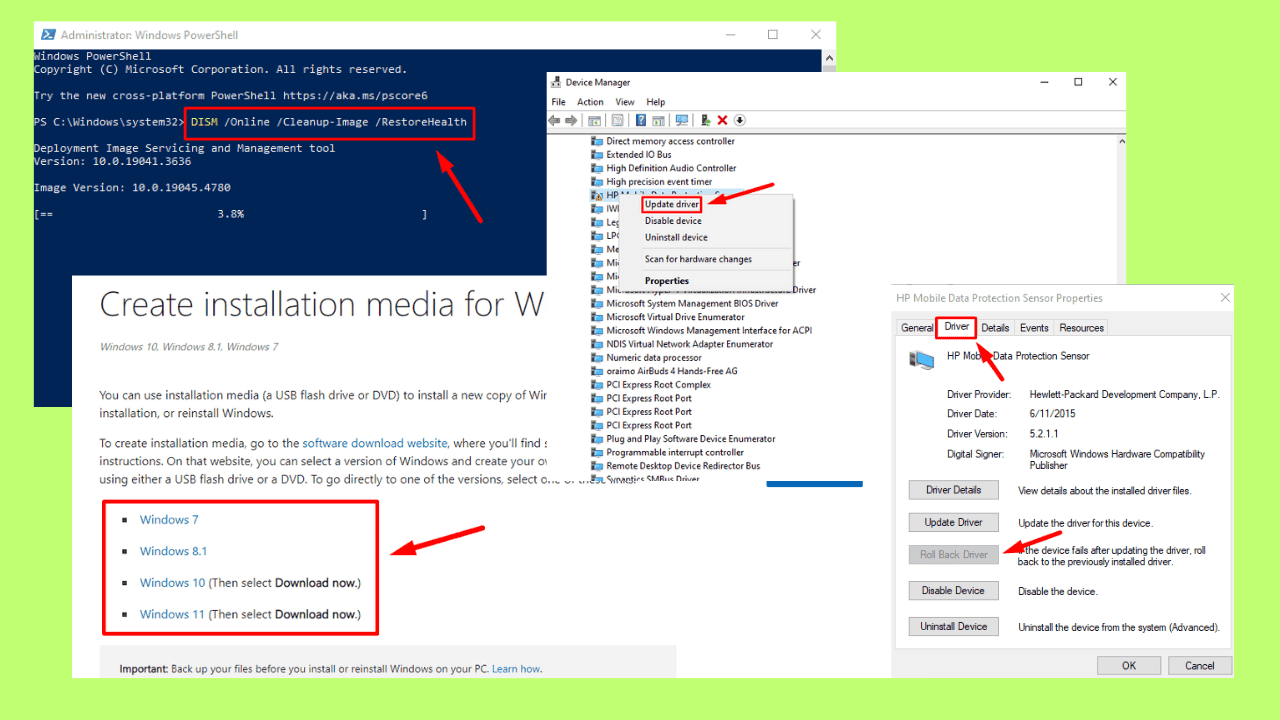Switch to Resources tab in properties dialog

(1081, 328)
